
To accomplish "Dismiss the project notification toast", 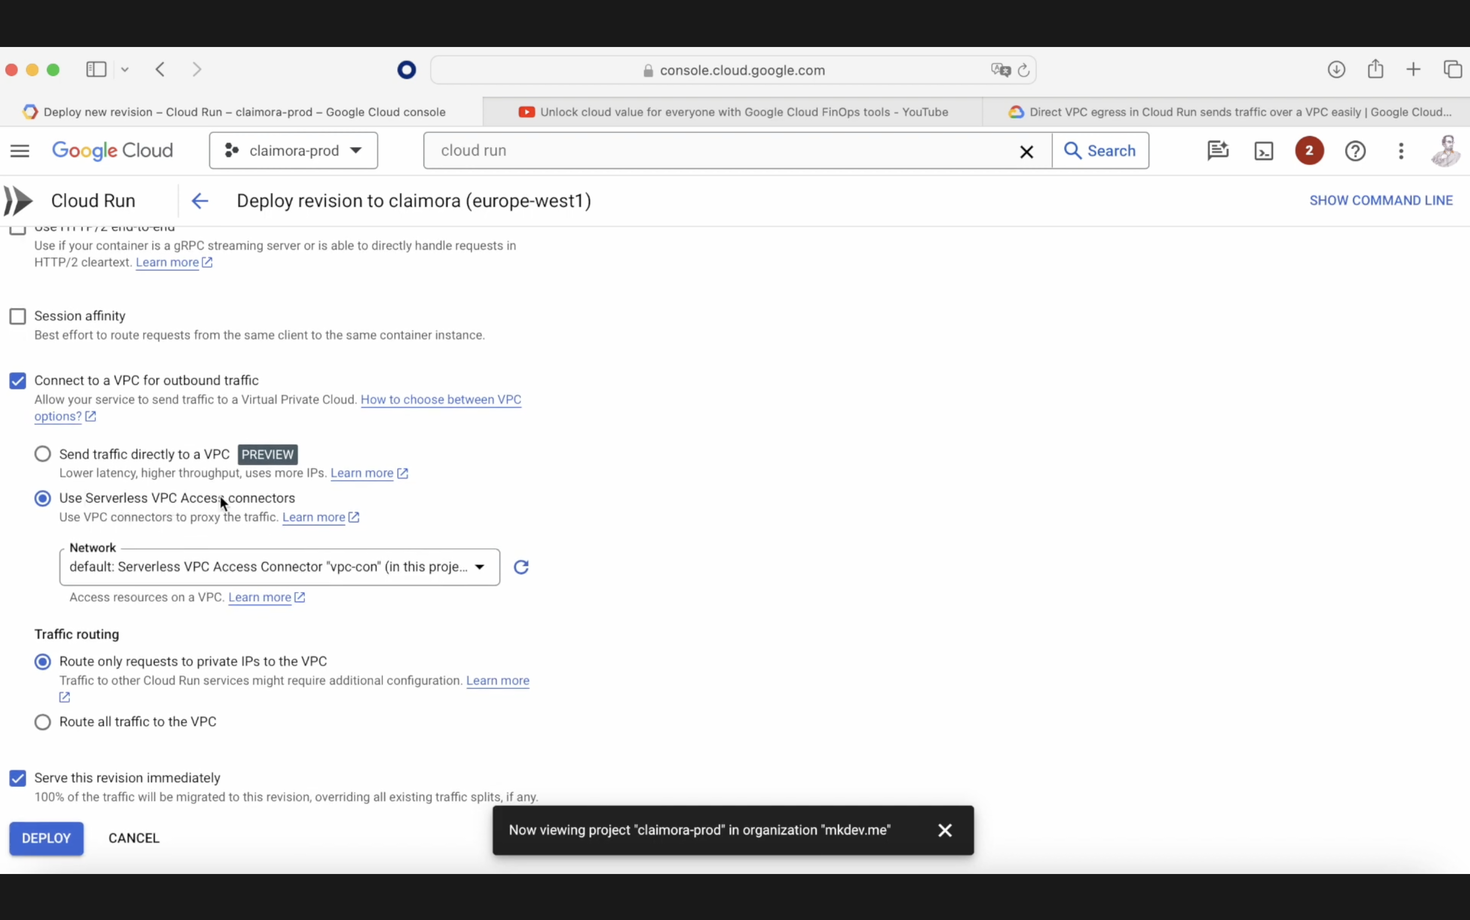I will coord(945,830).
